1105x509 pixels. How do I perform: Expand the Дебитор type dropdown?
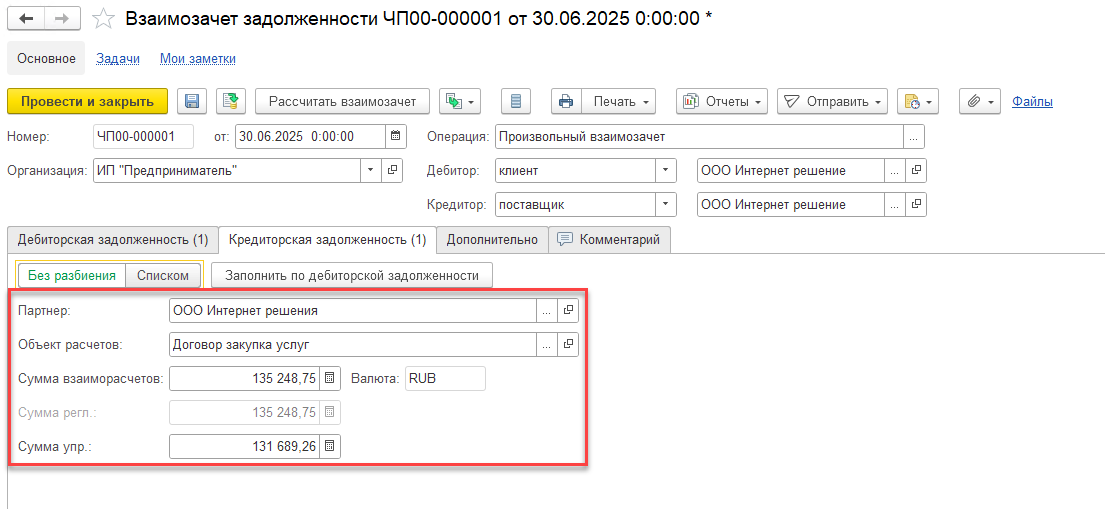pos(666,171)
